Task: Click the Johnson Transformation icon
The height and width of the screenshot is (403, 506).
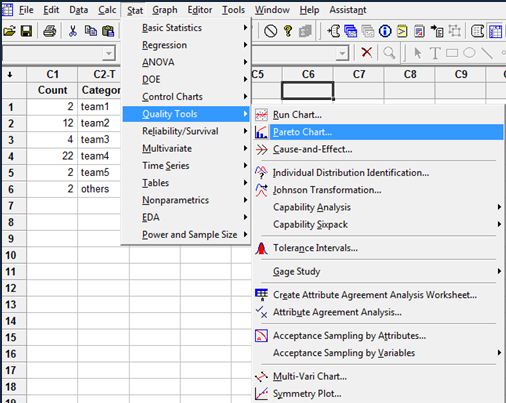Action: tap(261, 190)
